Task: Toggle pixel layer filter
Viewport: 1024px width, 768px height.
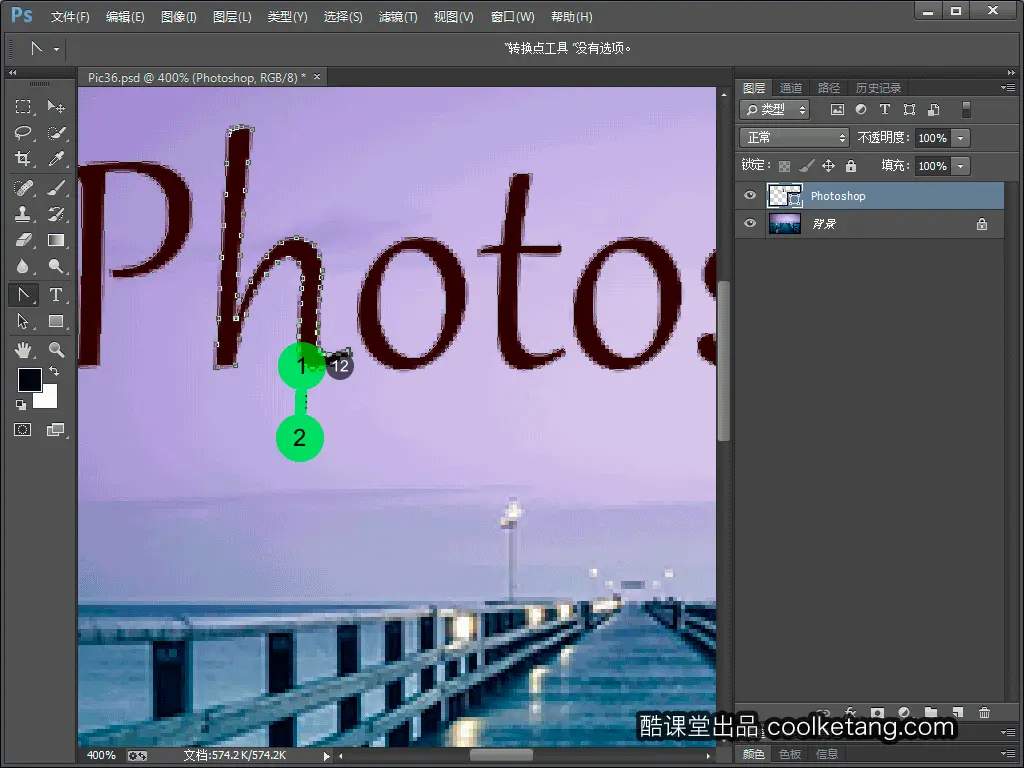Action: coord(837,110)
